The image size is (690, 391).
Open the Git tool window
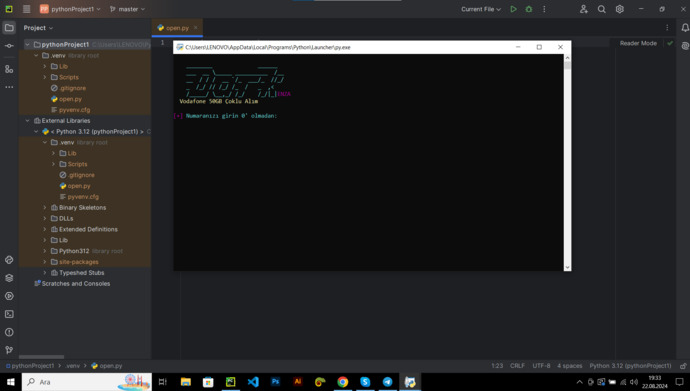tap(9, 350)
